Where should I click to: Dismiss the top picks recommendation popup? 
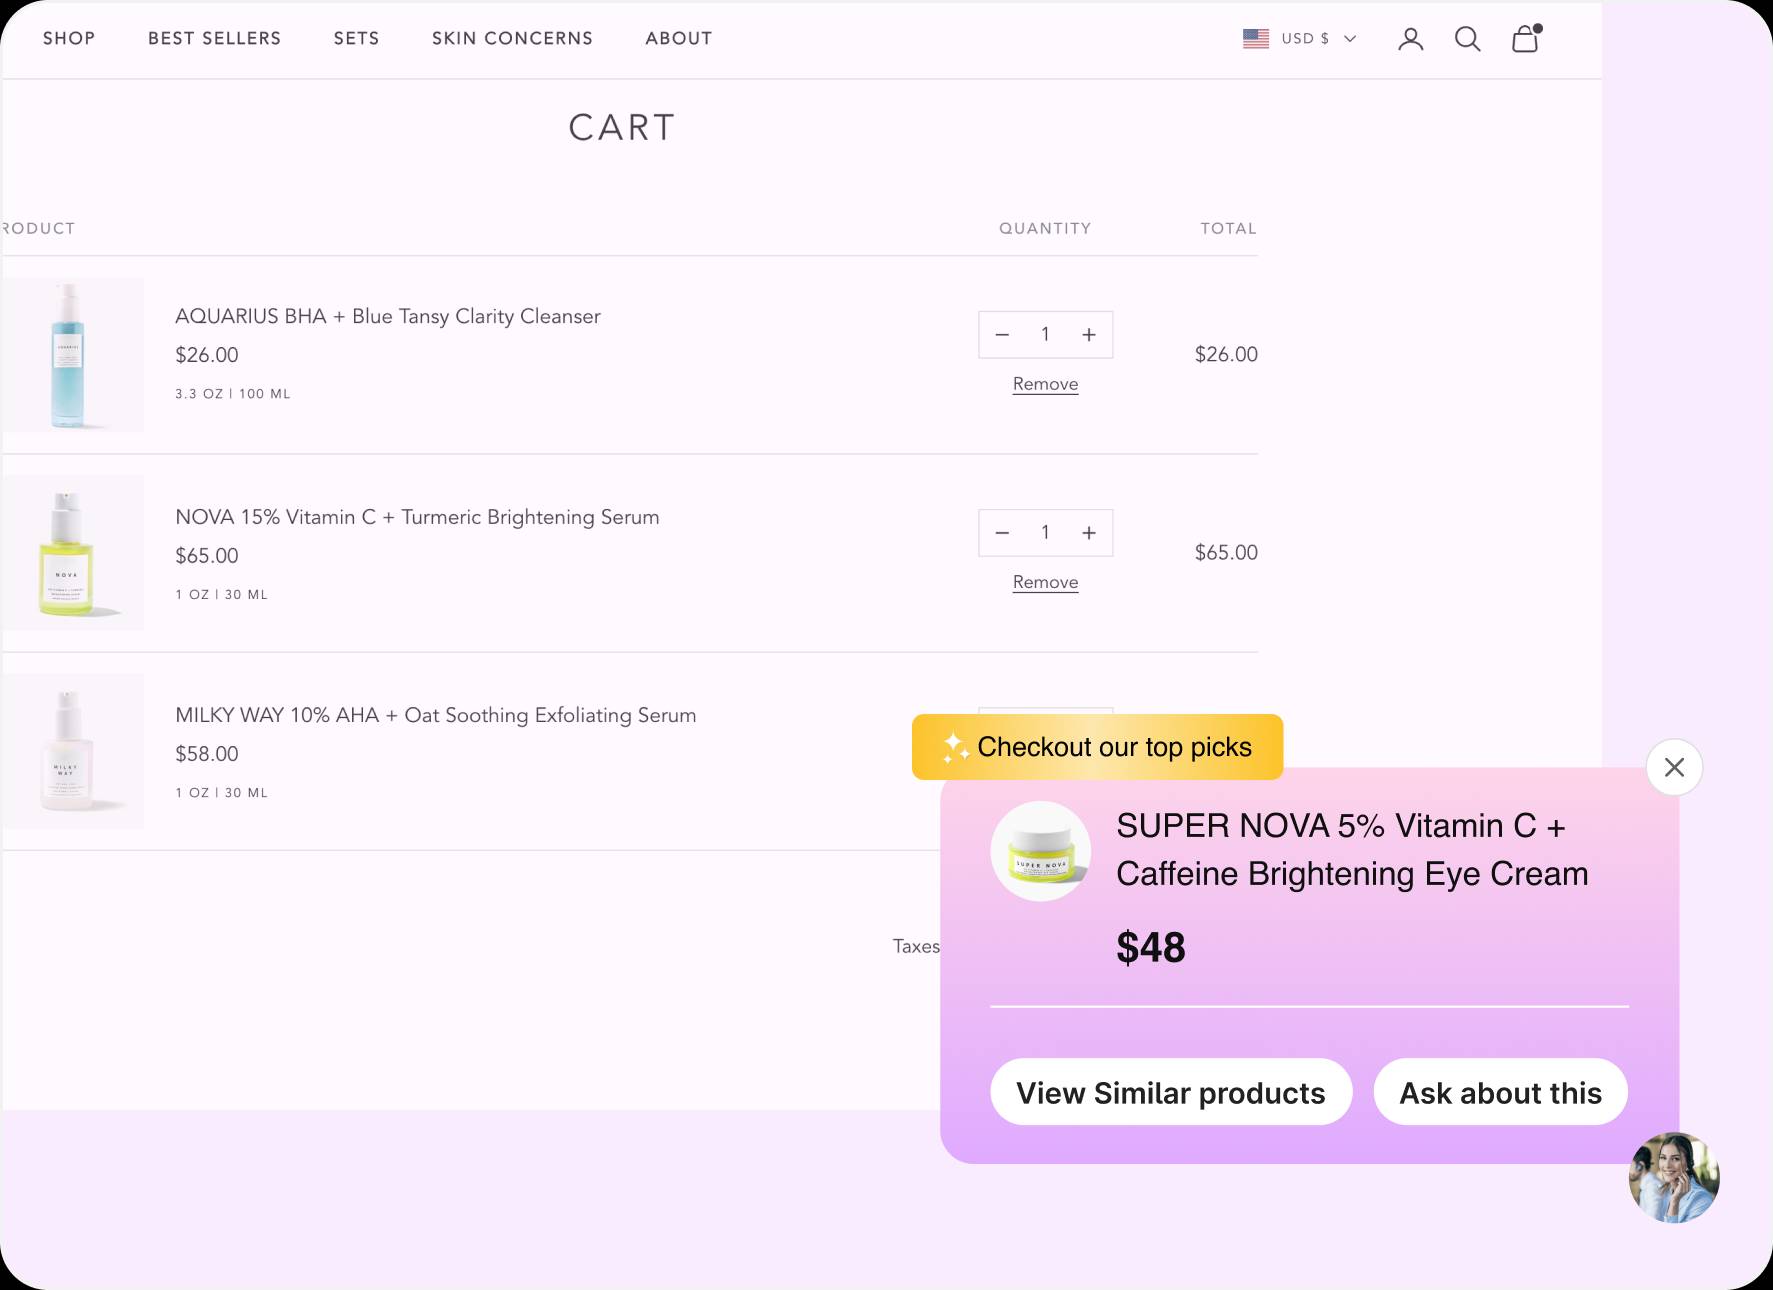(x=1674, y=766)
